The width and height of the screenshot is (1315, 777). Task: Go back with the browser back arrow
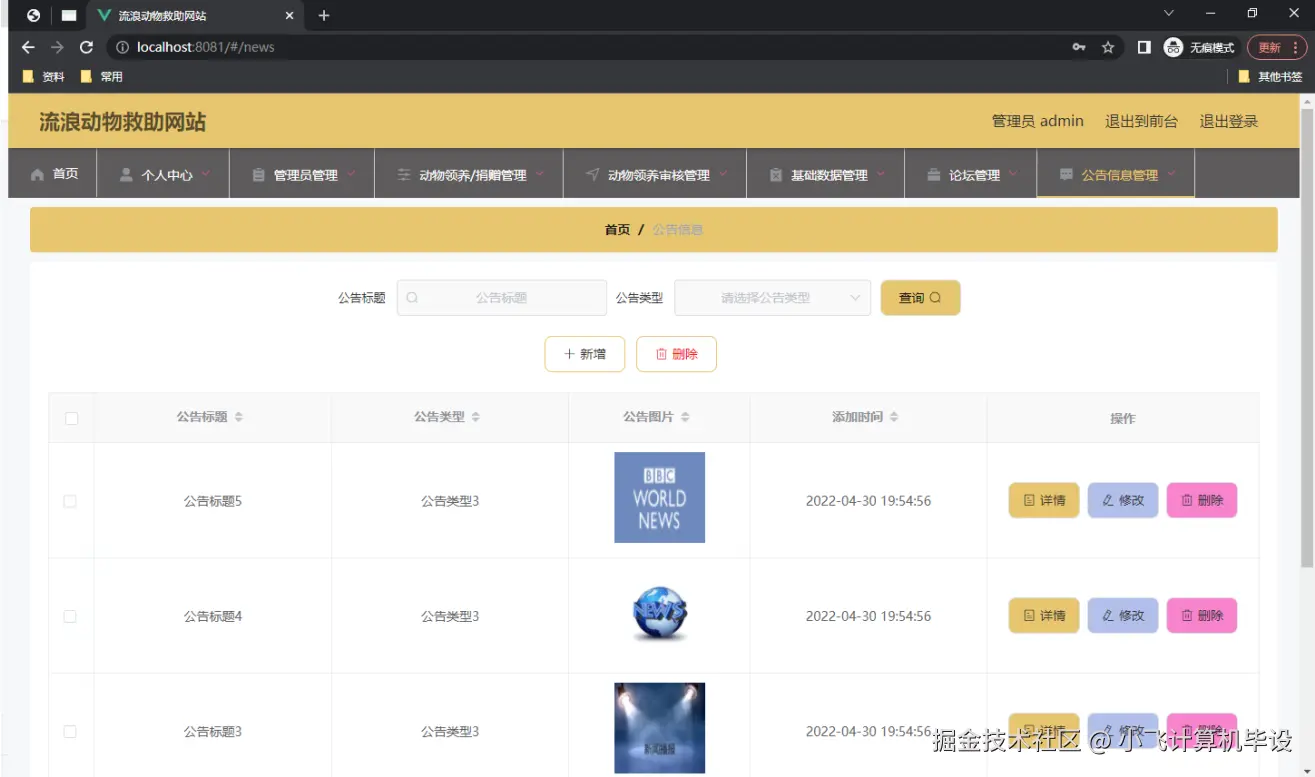28,47
